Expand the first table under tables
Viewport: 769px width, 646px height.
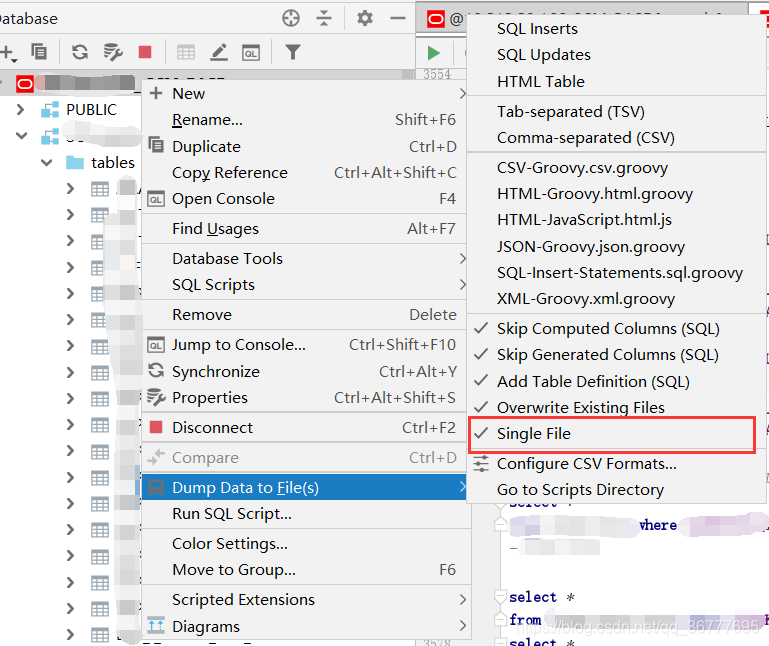click(70, 188)
